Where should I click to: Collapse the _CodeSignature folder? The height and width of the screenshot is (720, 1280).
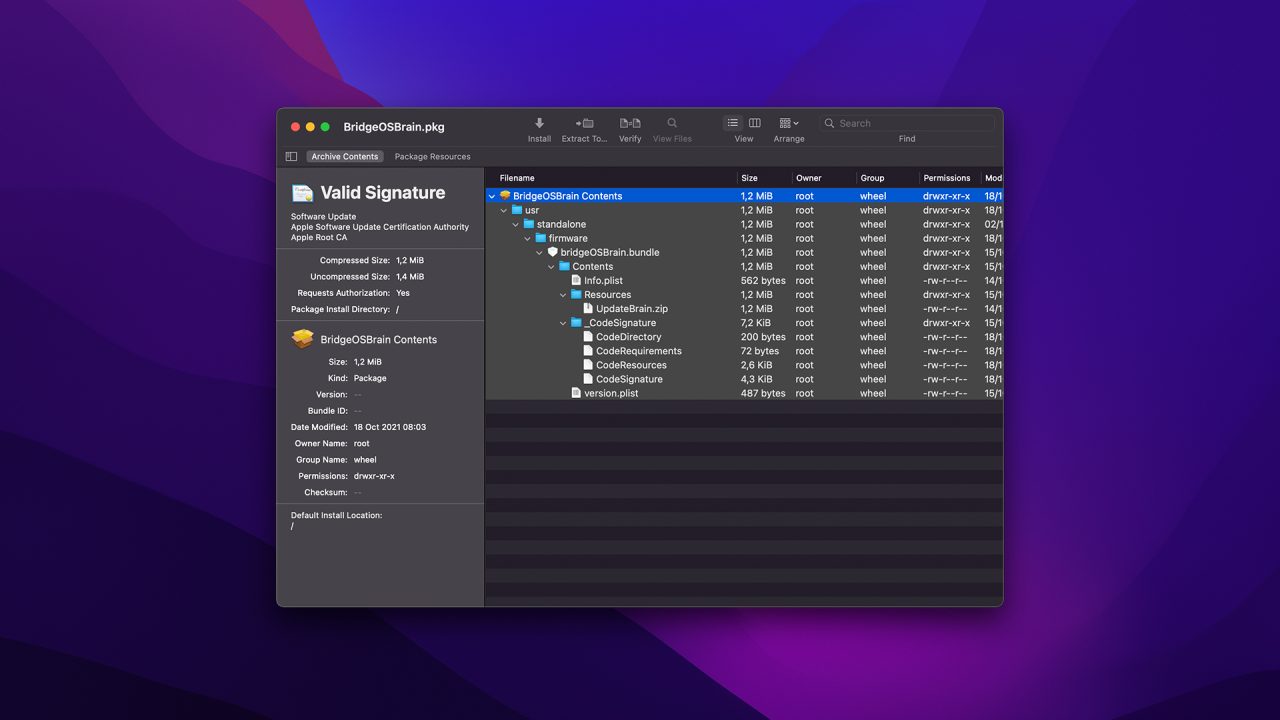click(x=563, y=323)
